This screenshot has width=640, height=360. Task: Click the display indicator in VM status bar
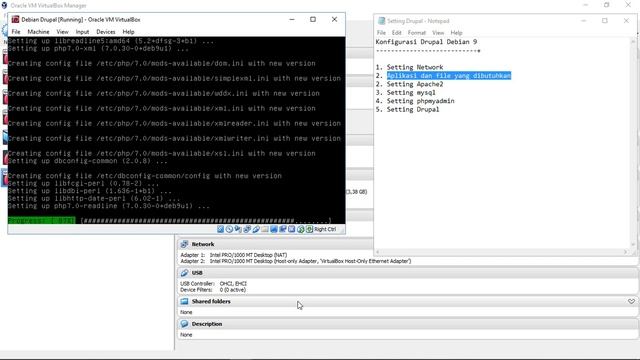pyautogui.click(x=273, y=229)
